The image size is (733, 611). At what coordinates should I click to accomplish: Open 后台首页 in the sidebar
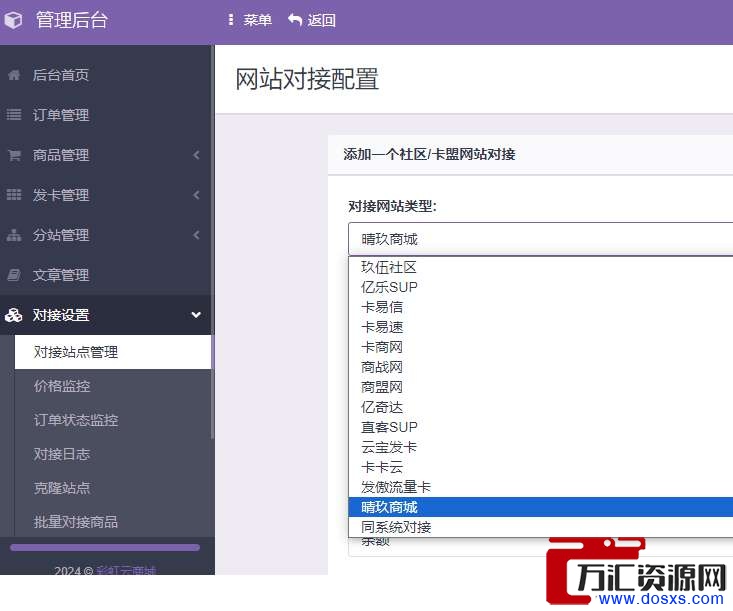(61, 75)
